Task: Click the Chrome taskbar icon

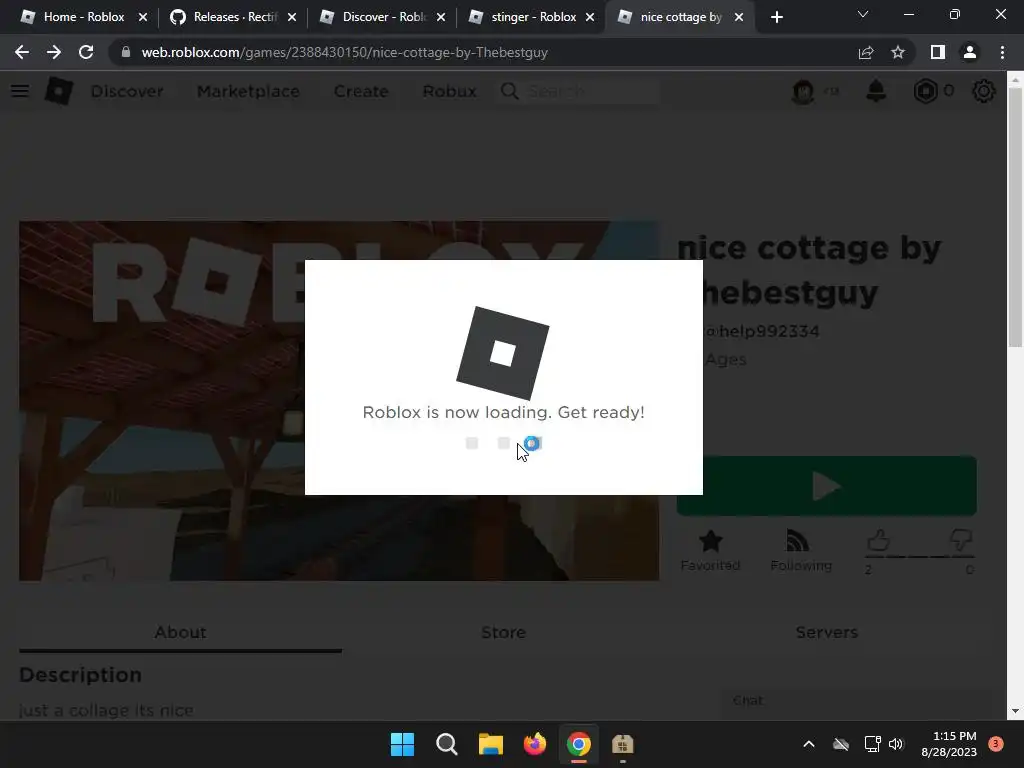Action: [x=579, y=744]
